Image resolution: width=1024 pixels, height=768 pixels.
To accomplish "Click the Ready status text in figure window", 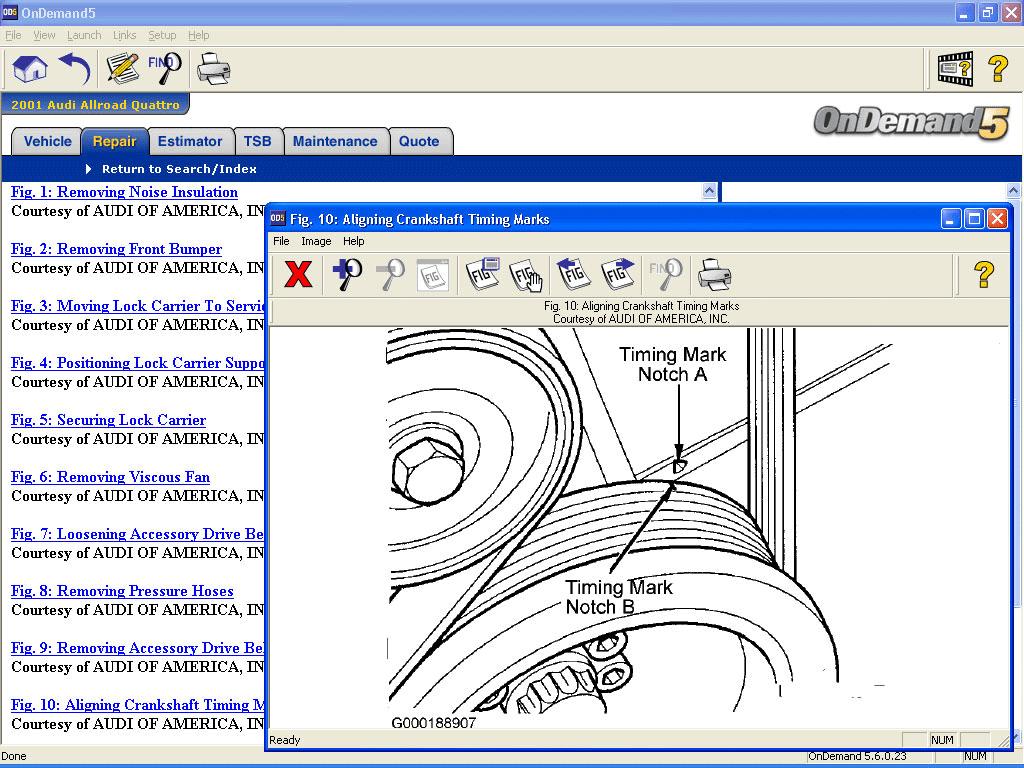I will [x=285, y=740].
